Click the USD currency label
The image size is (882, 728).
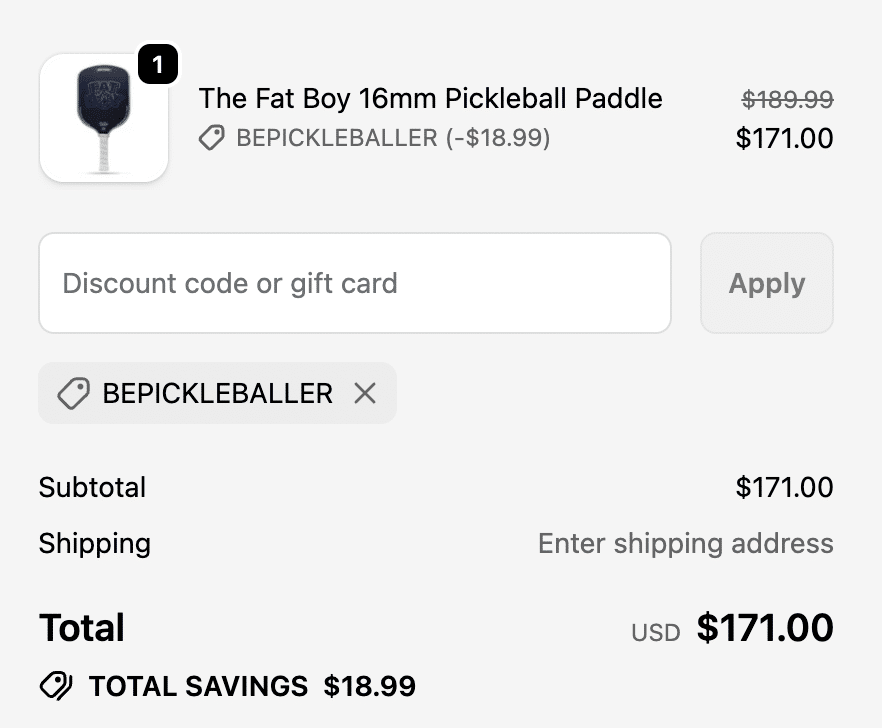pos(655,632)
